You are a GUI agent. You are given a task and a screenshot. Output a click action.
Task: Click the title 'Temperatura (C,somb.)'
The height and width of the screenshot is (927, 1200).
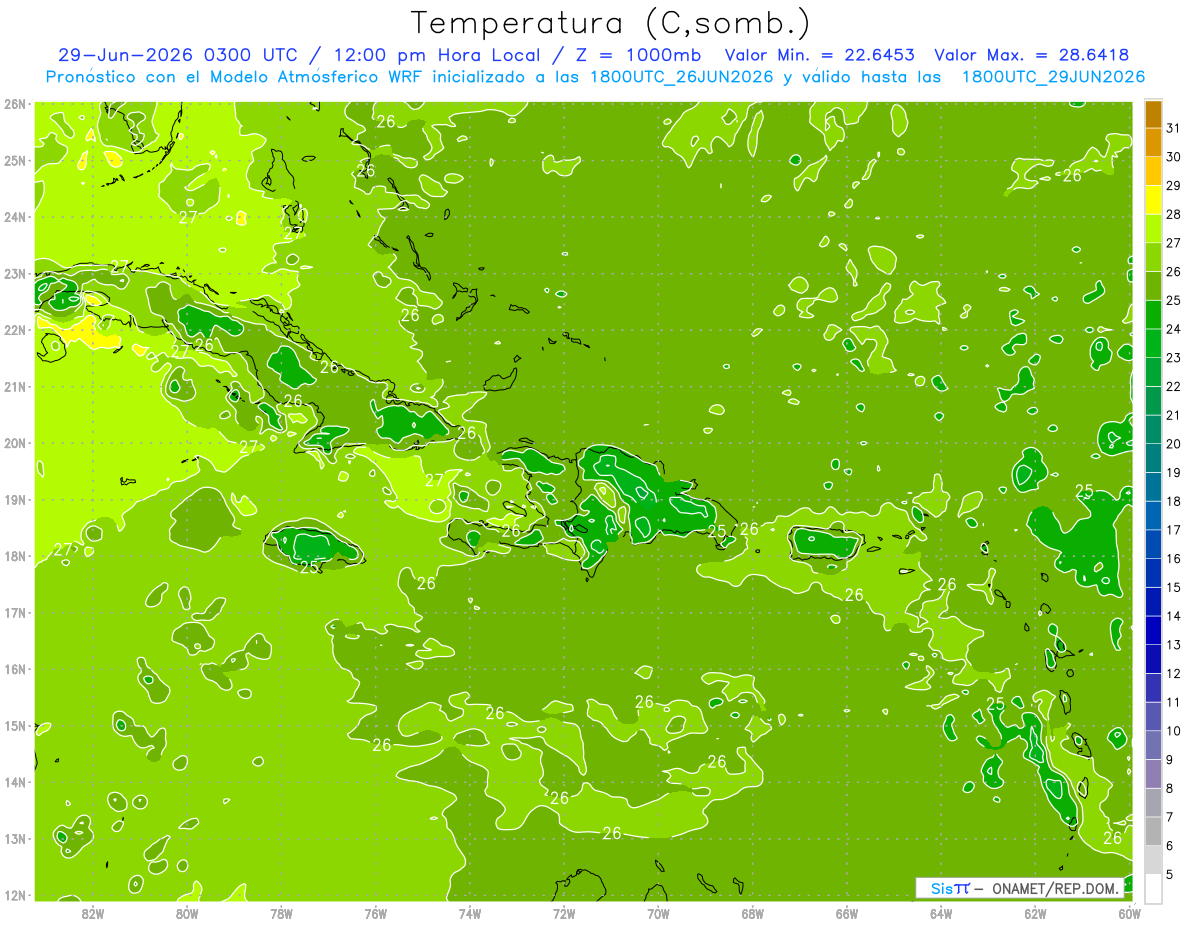[x=611, y=23]
